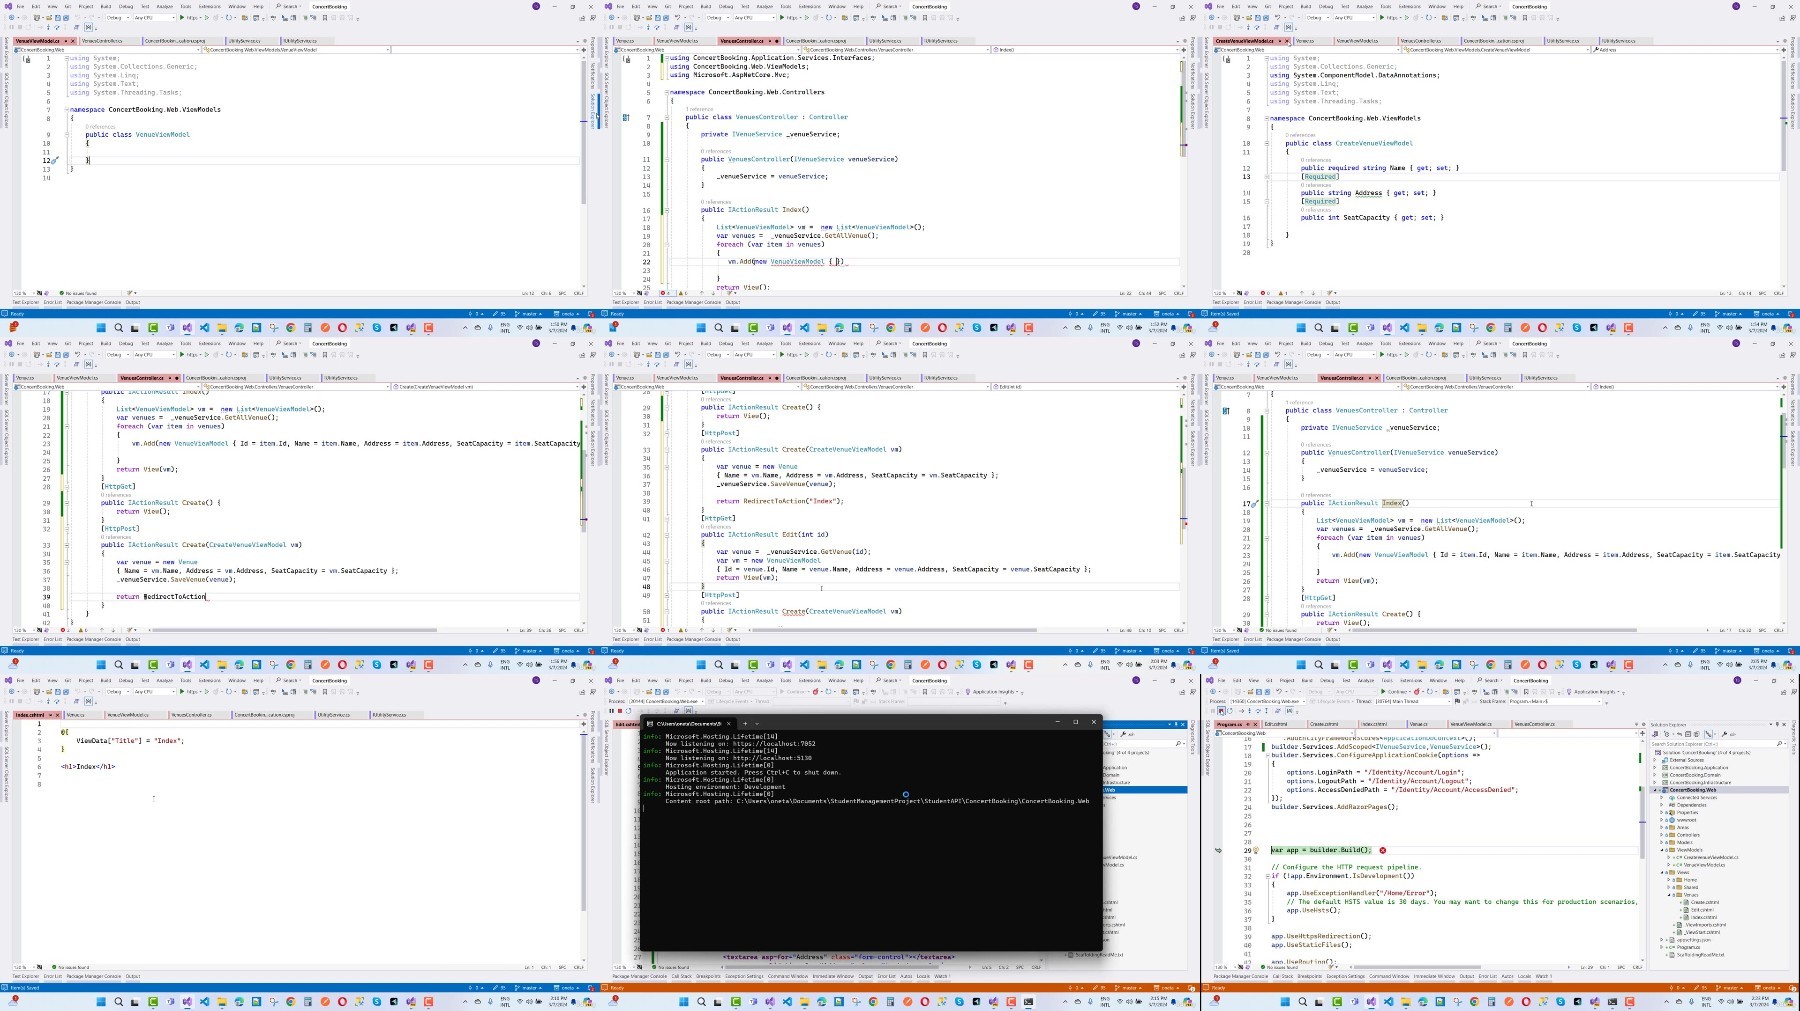1800x1011 pixels.
Task: Open the Call Stack tab below Program.cs
Action: [1283, 976]
